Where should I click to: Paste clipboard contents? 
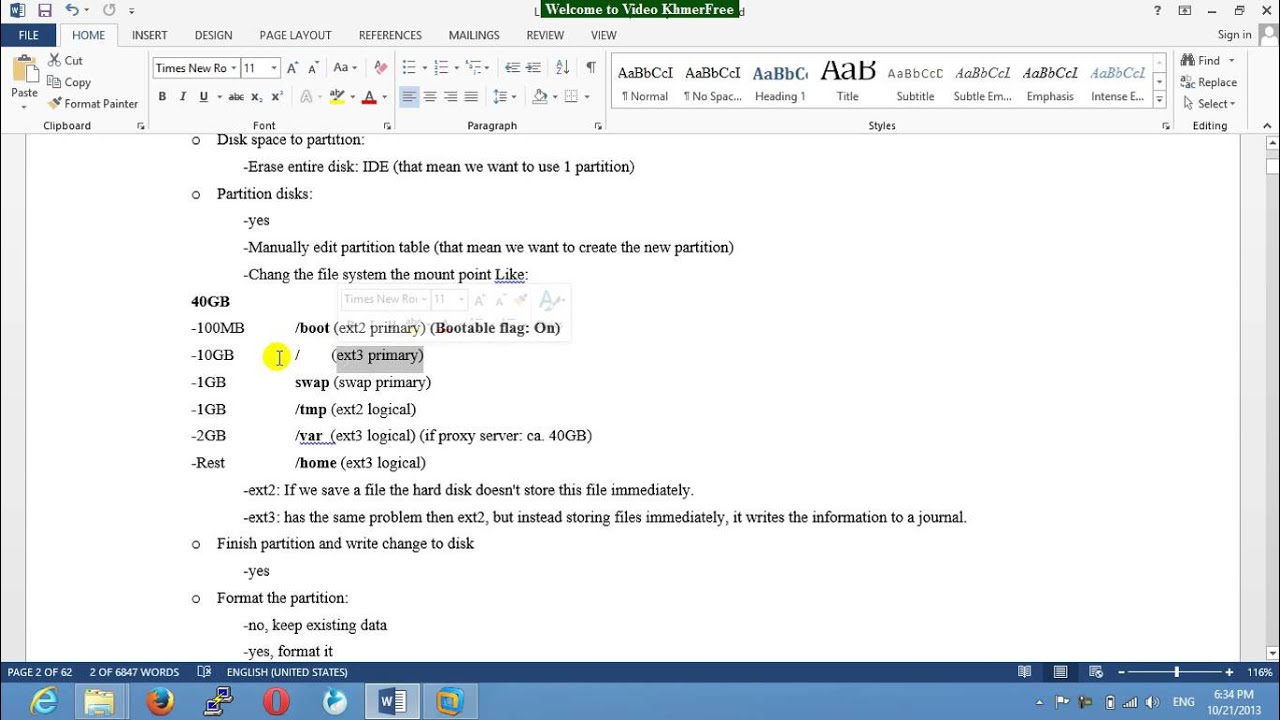[x=24, y=78]
